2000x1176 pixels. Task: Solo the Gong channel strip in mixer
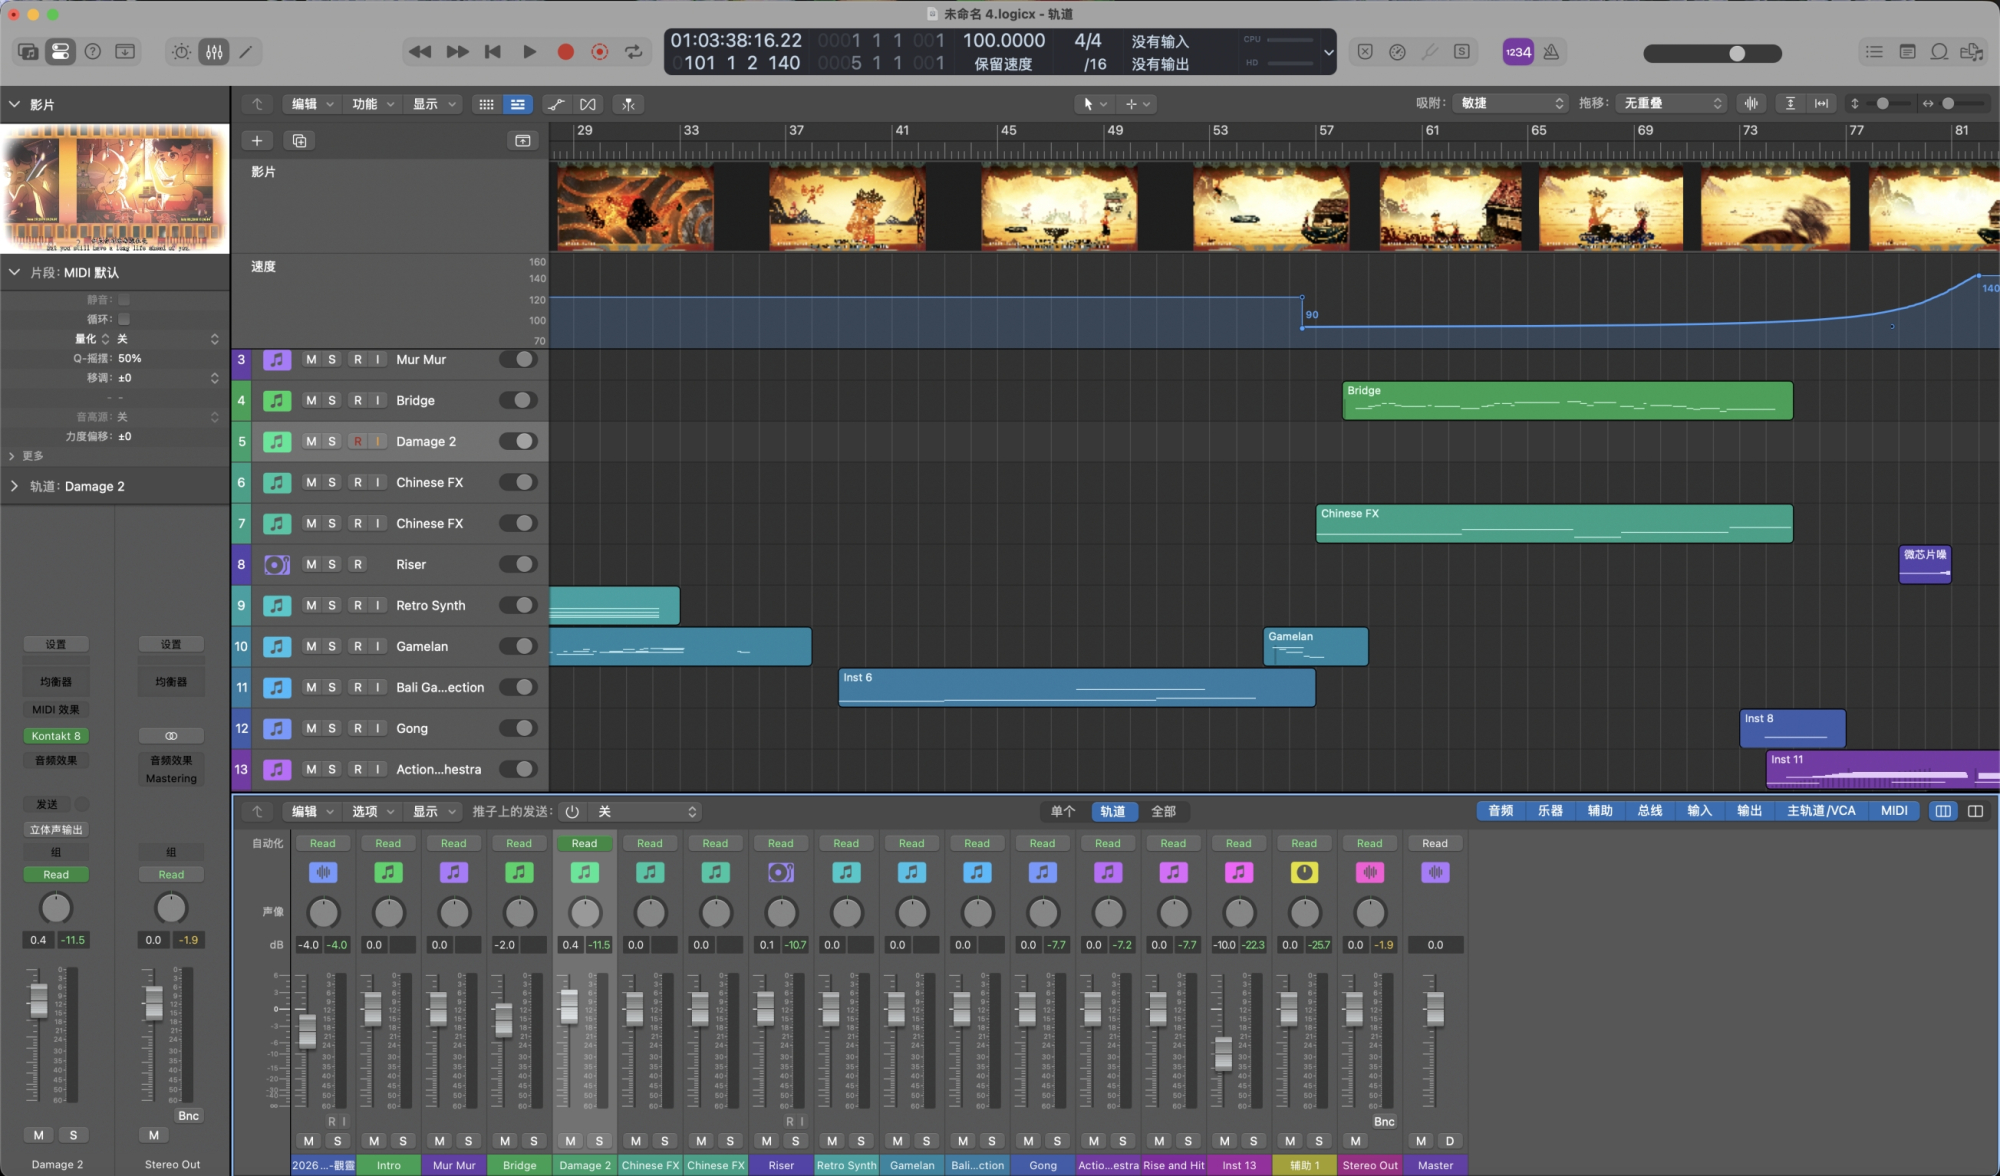click(x=1057, y=1141)
